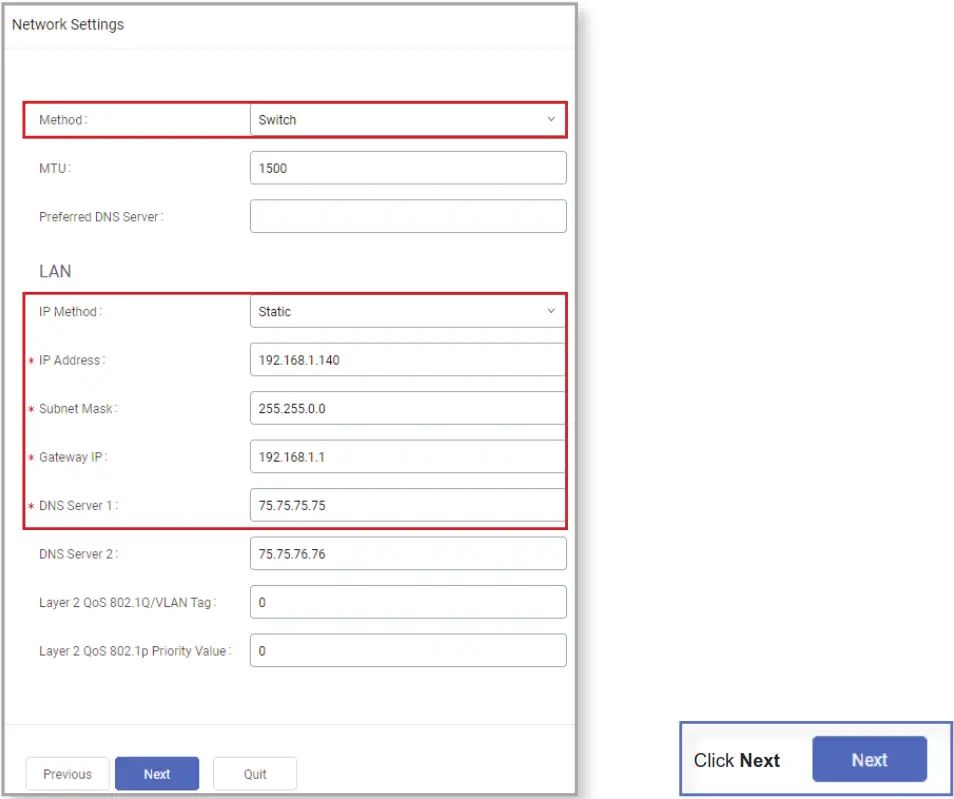
Task: Click the 802.1p Priority Value input
Action: (x=408, y=650)
